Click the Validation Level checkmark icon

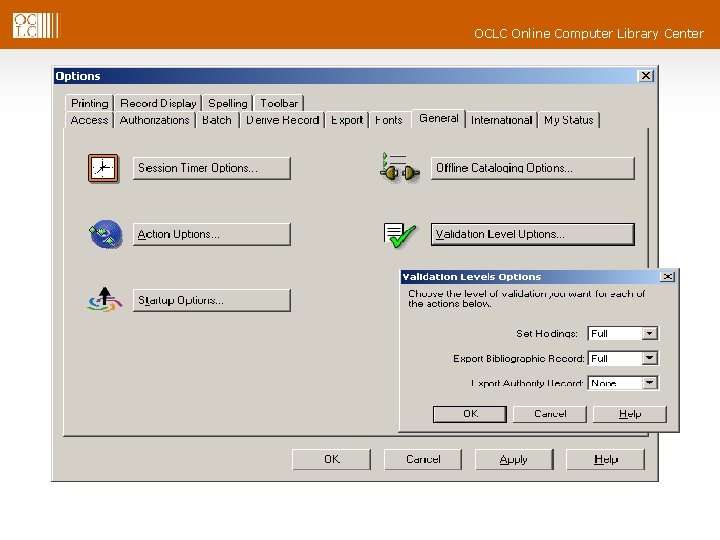pyautogui.click(x=399, y=235)
